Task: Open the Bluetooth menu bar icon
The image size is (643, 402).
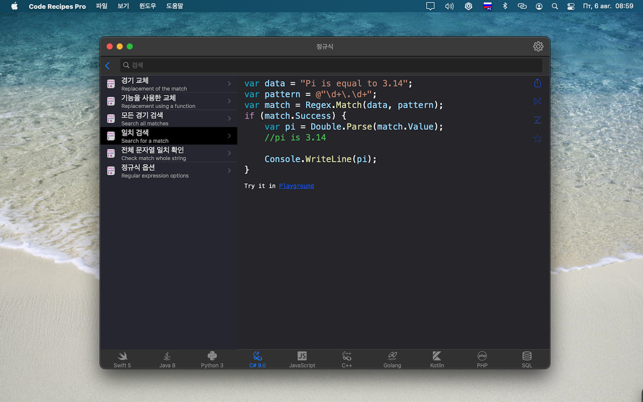Action: (x=505, y=6)
